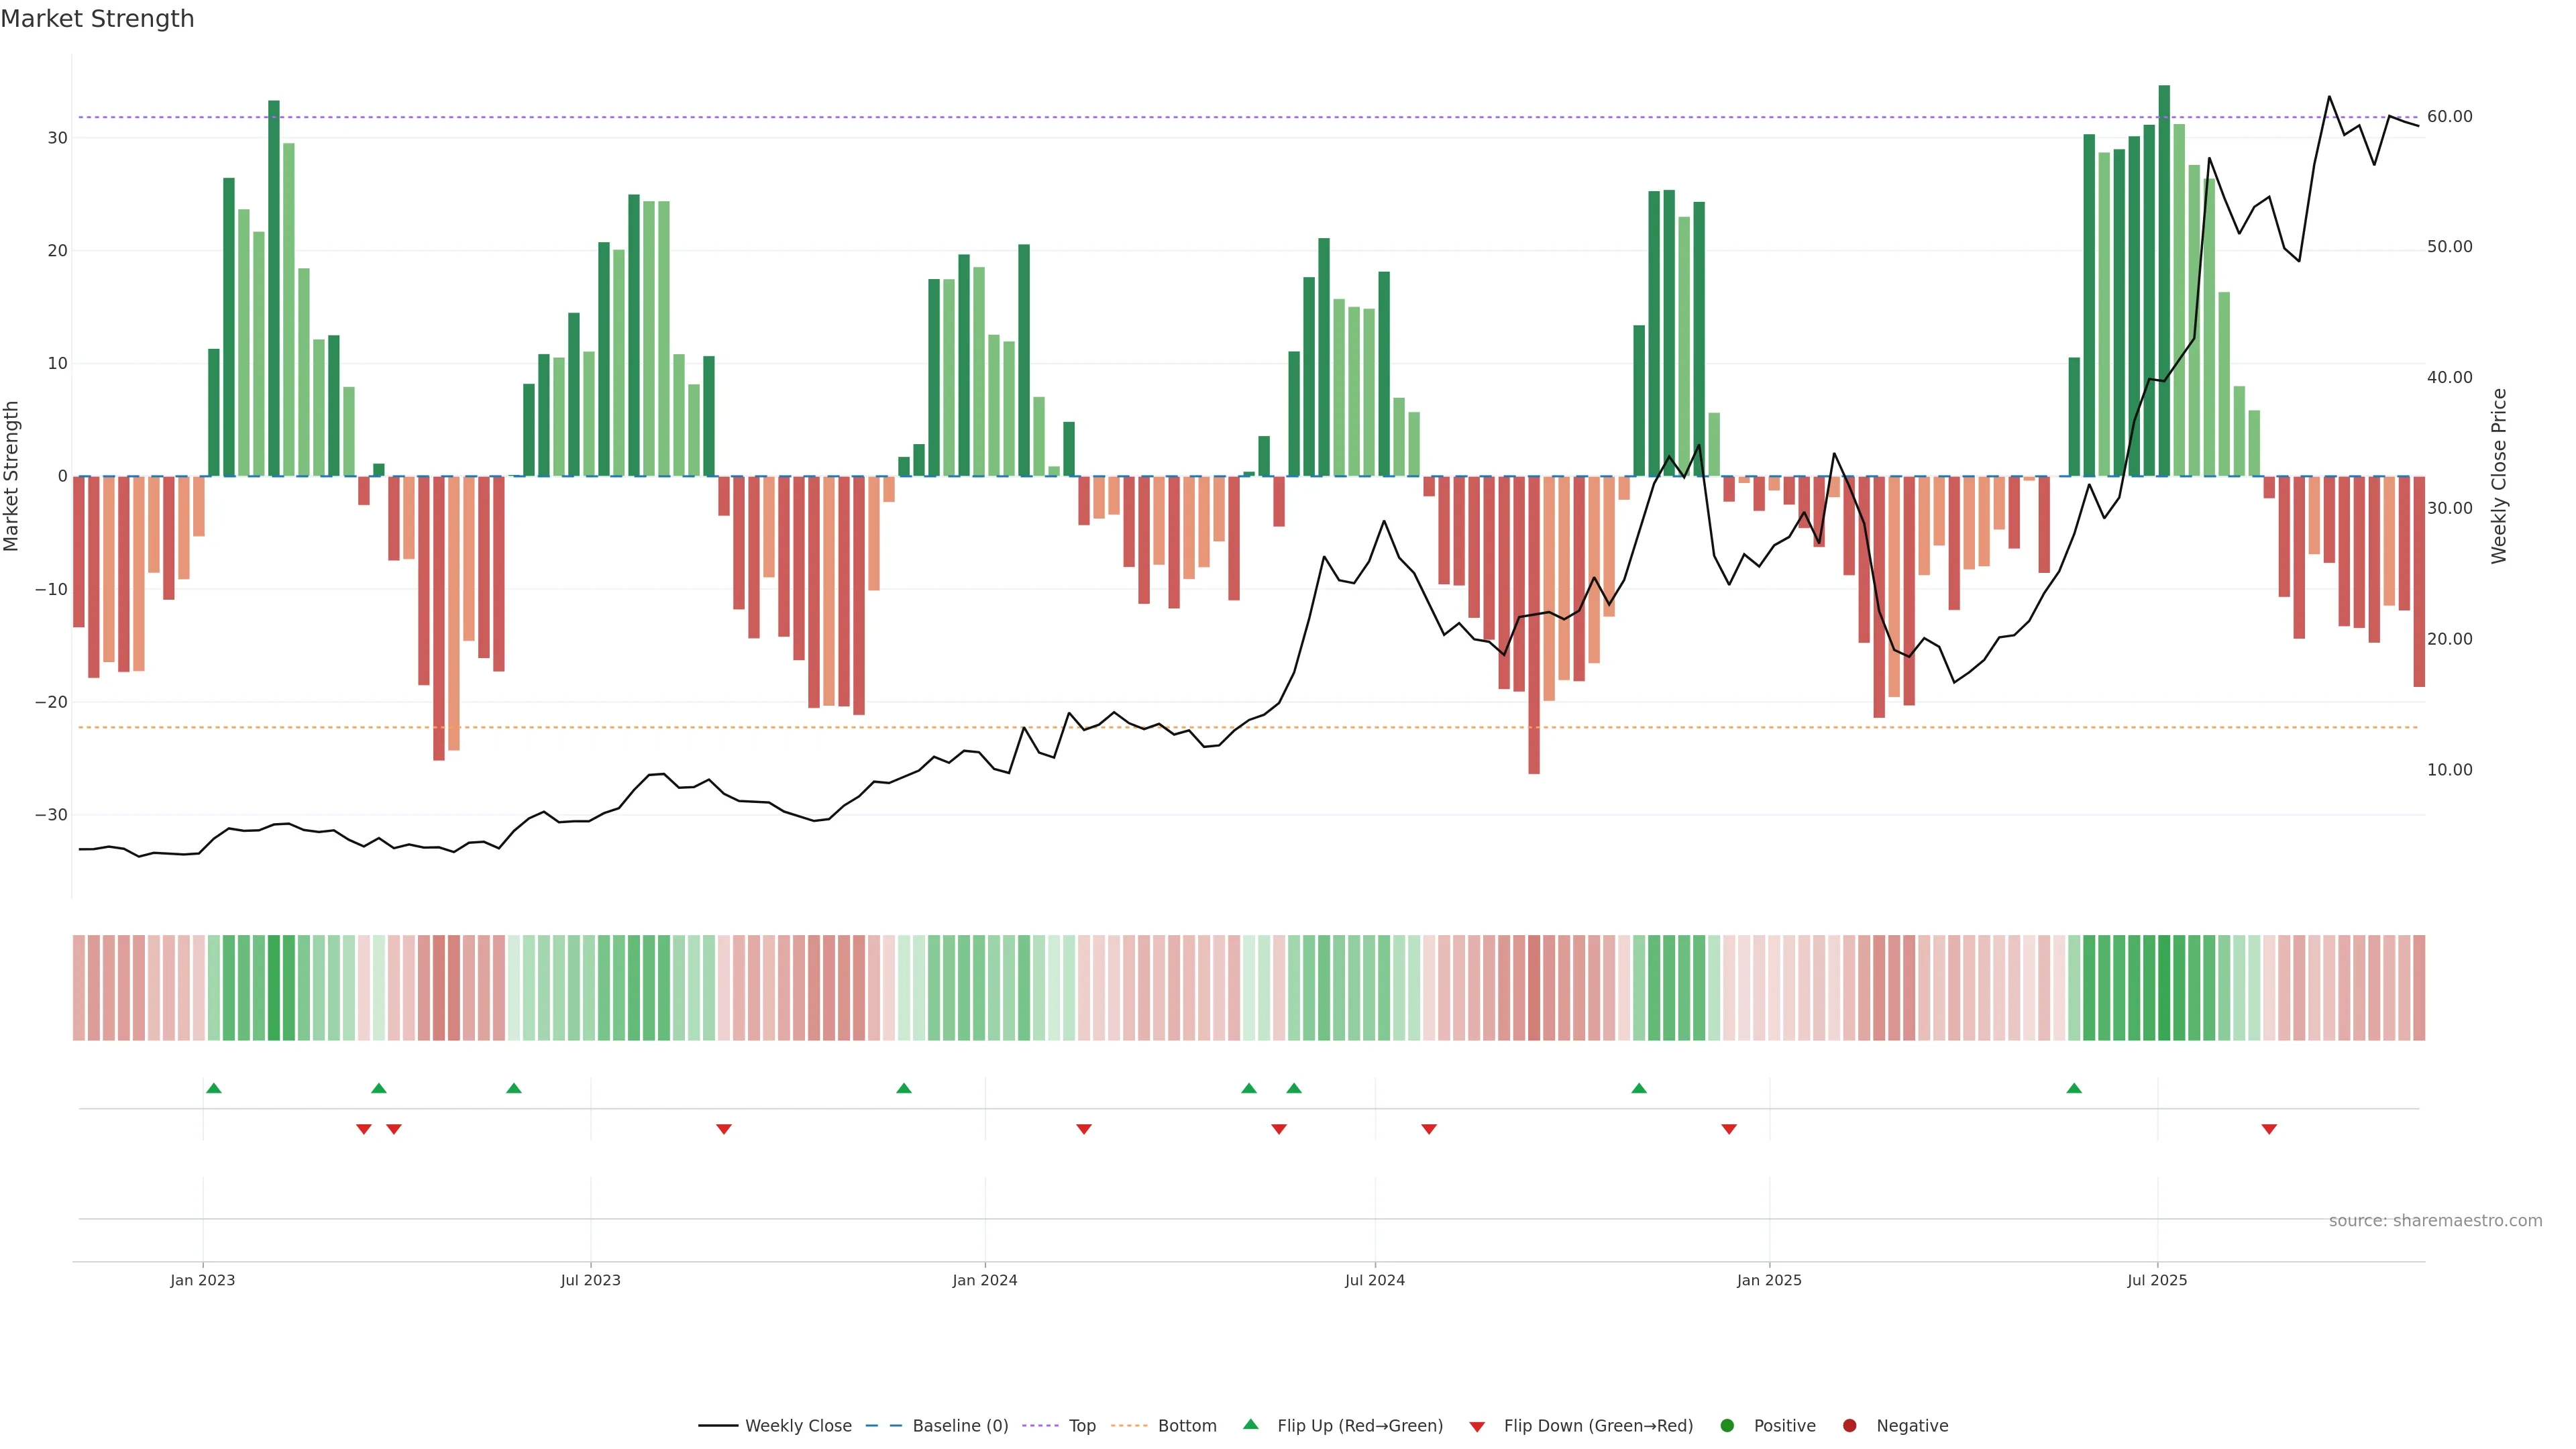Click the last red flip-down triangle after Jul 2025

[x=2269, y=1129]
